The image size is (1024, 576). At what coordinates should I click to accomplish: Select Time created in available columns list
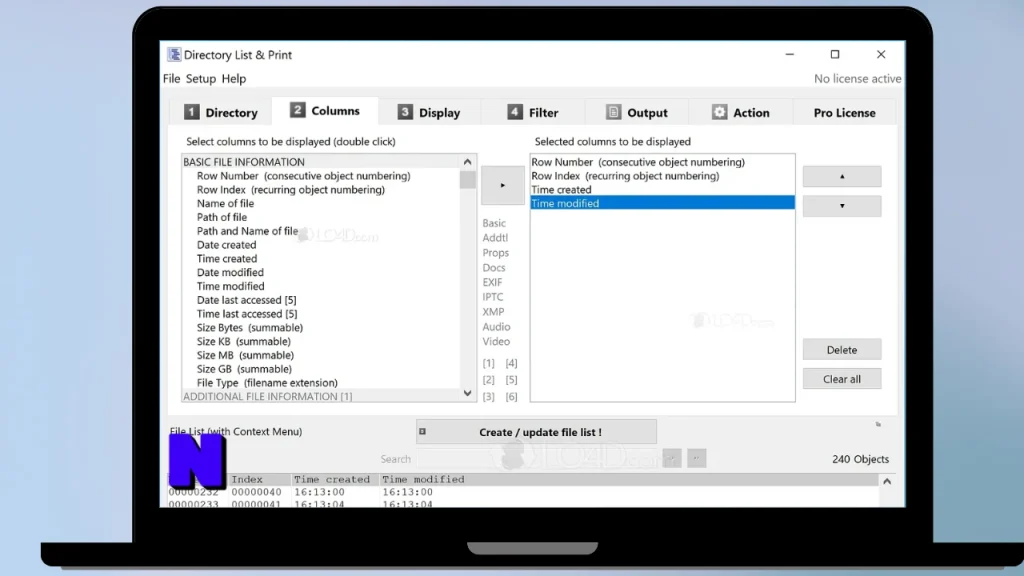[227, 259]
